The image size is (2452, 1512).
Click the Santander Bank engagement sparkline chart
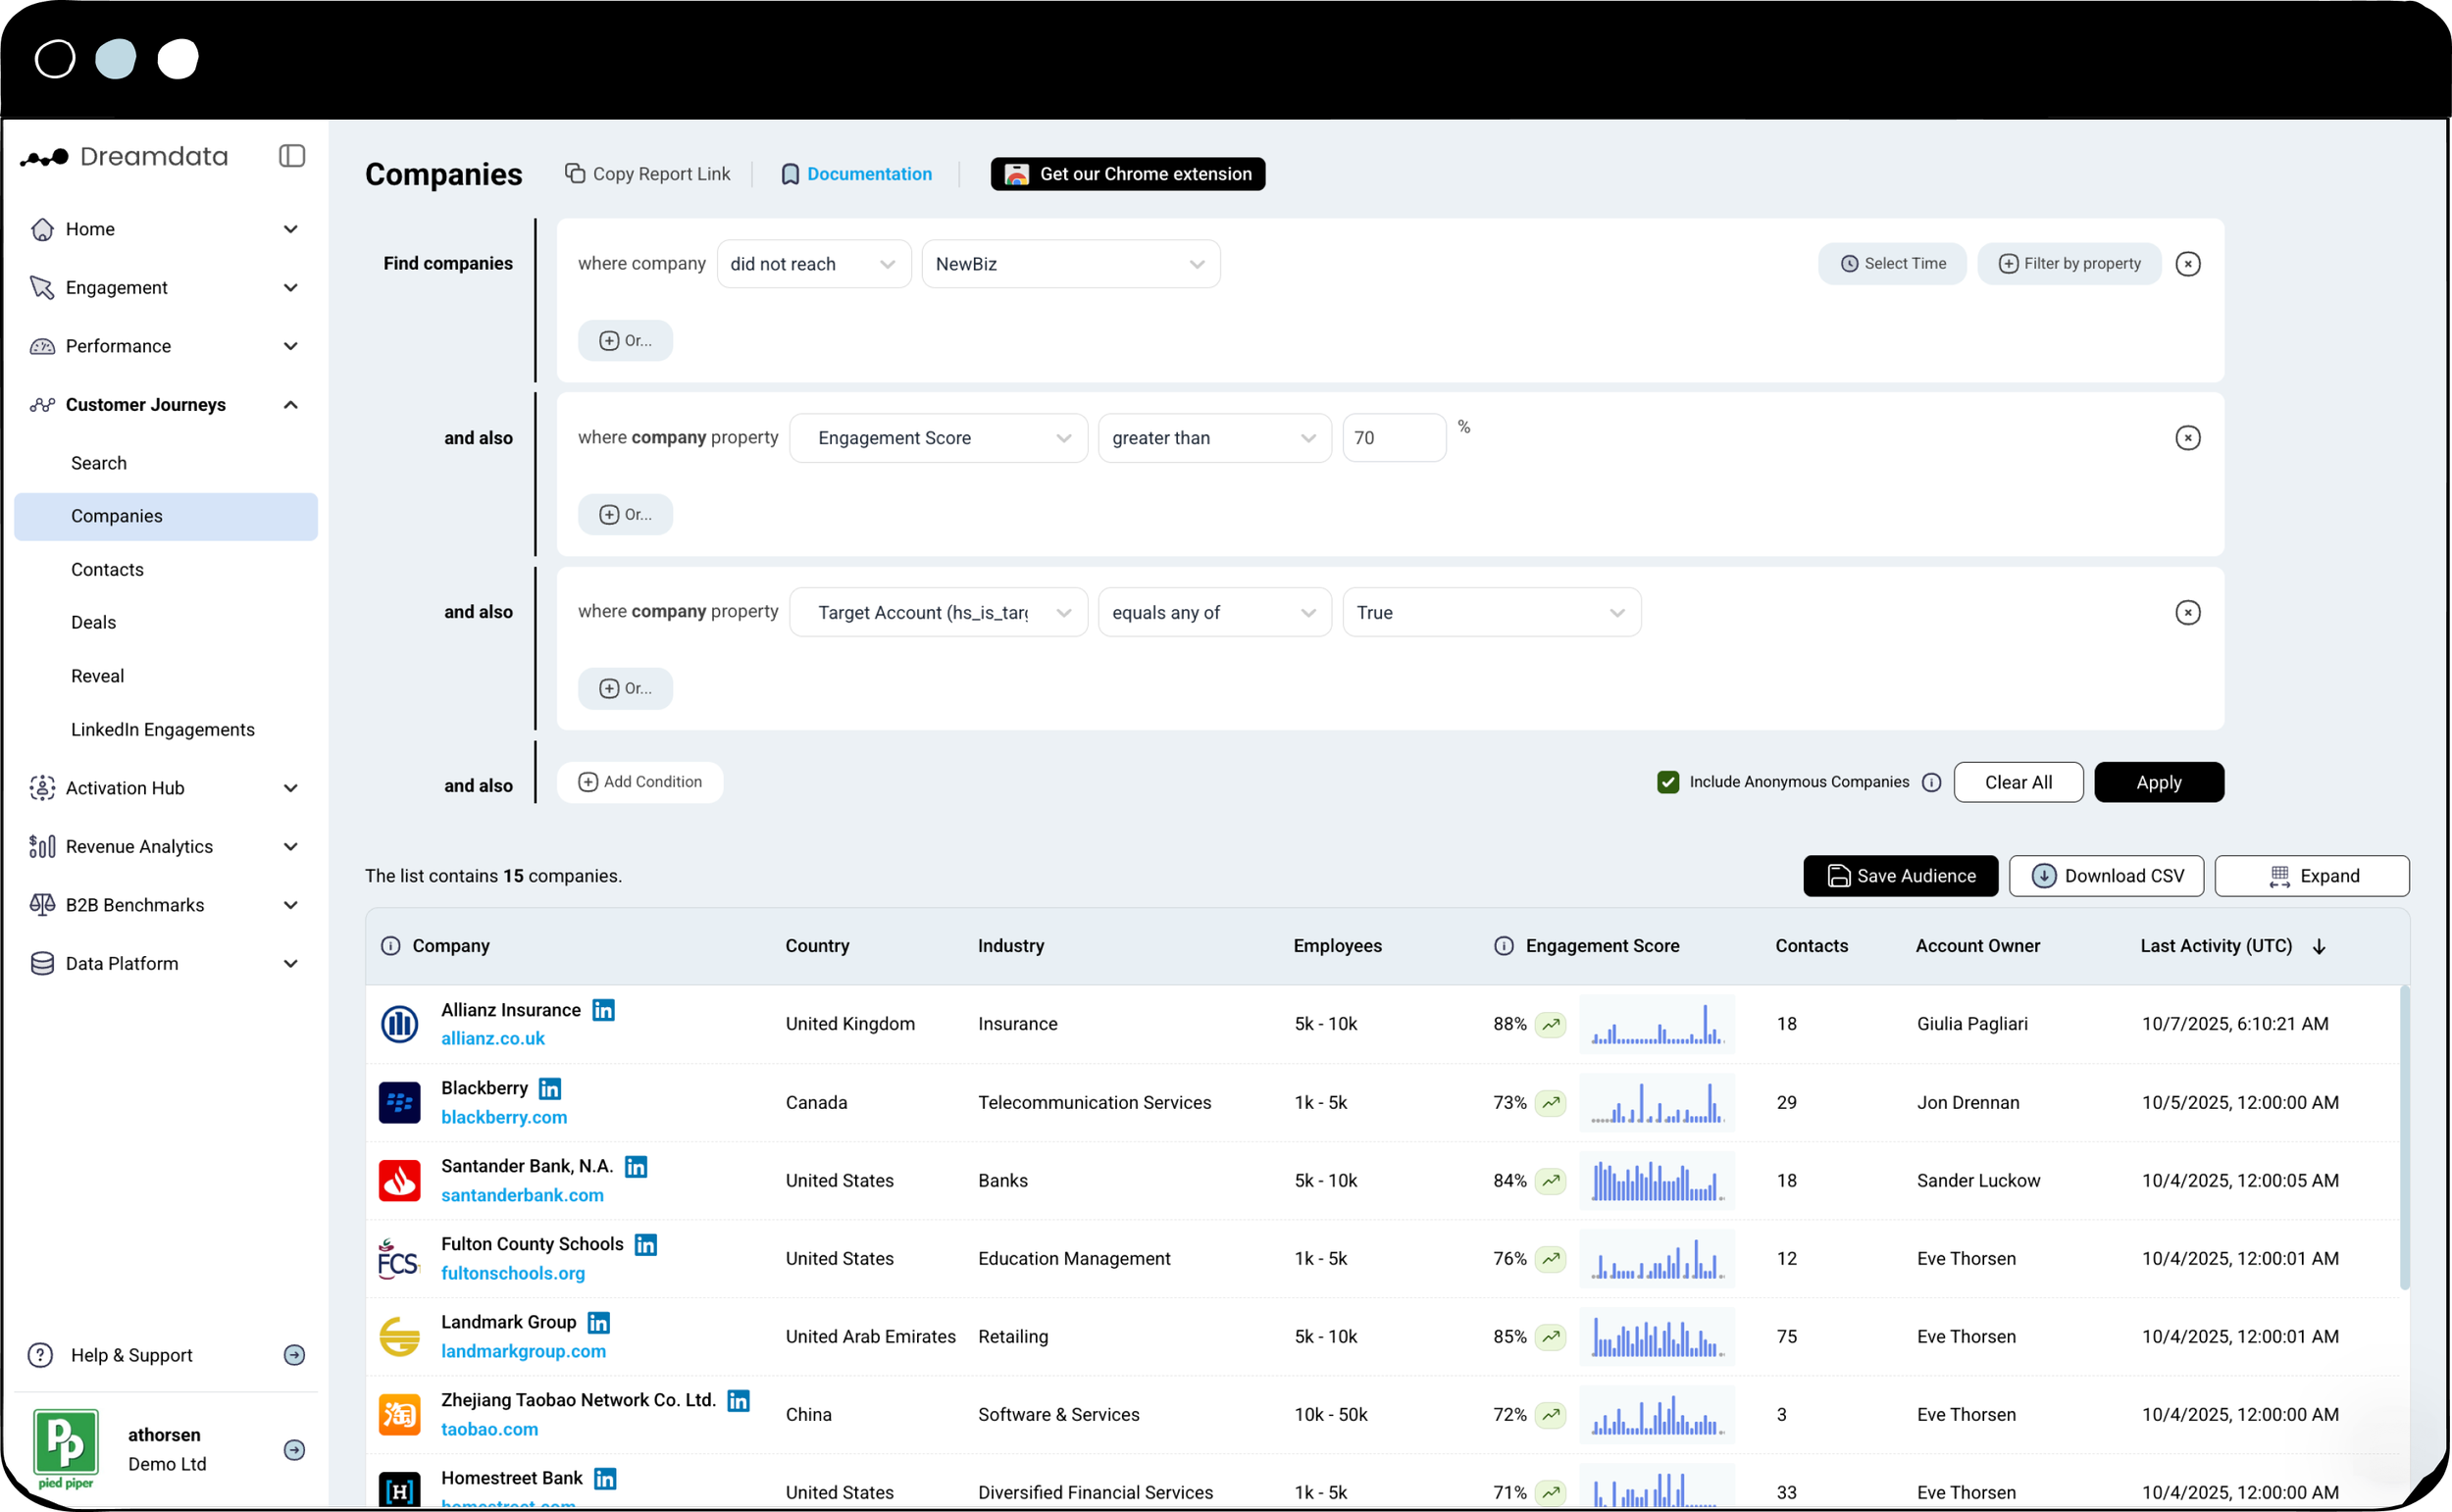coord(1656,1181)
